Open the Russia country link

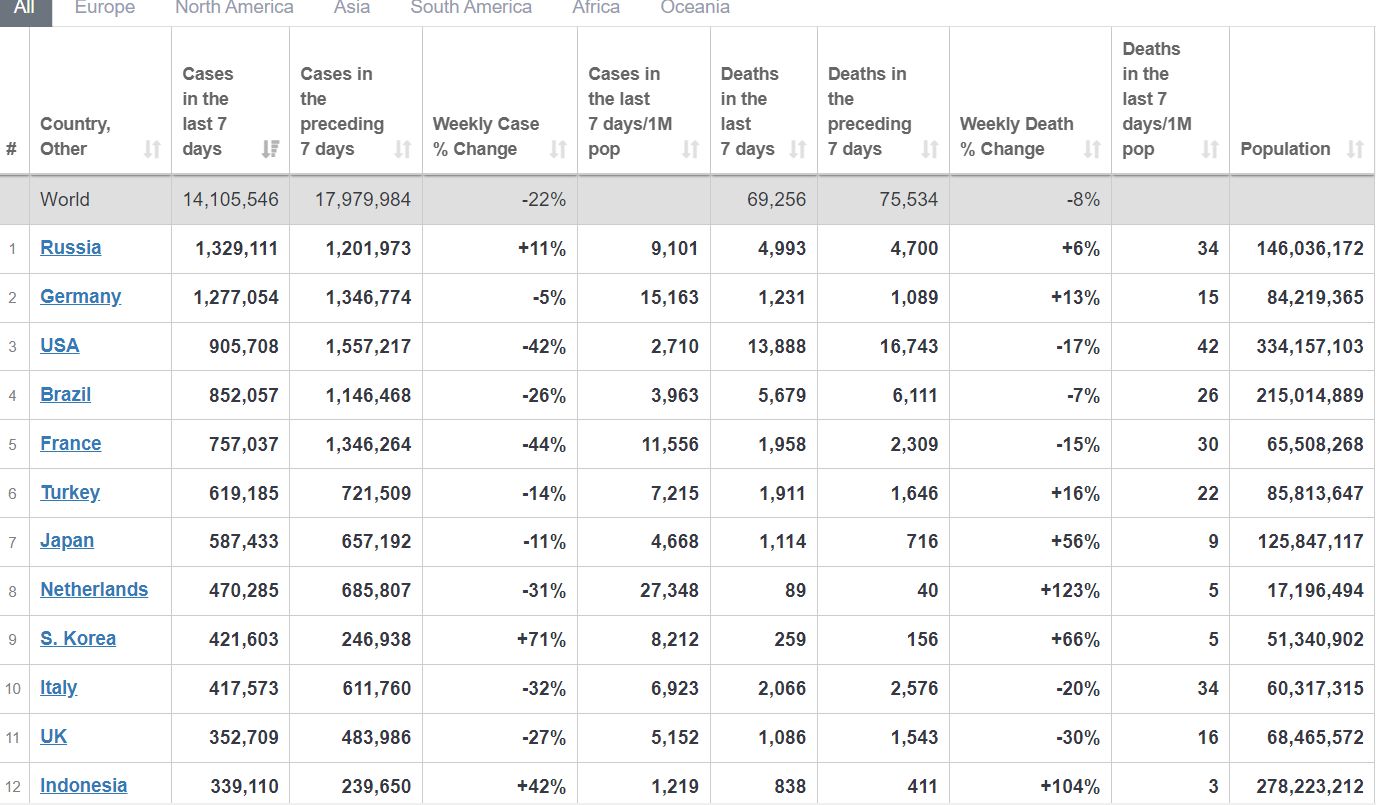pos(70,248)
